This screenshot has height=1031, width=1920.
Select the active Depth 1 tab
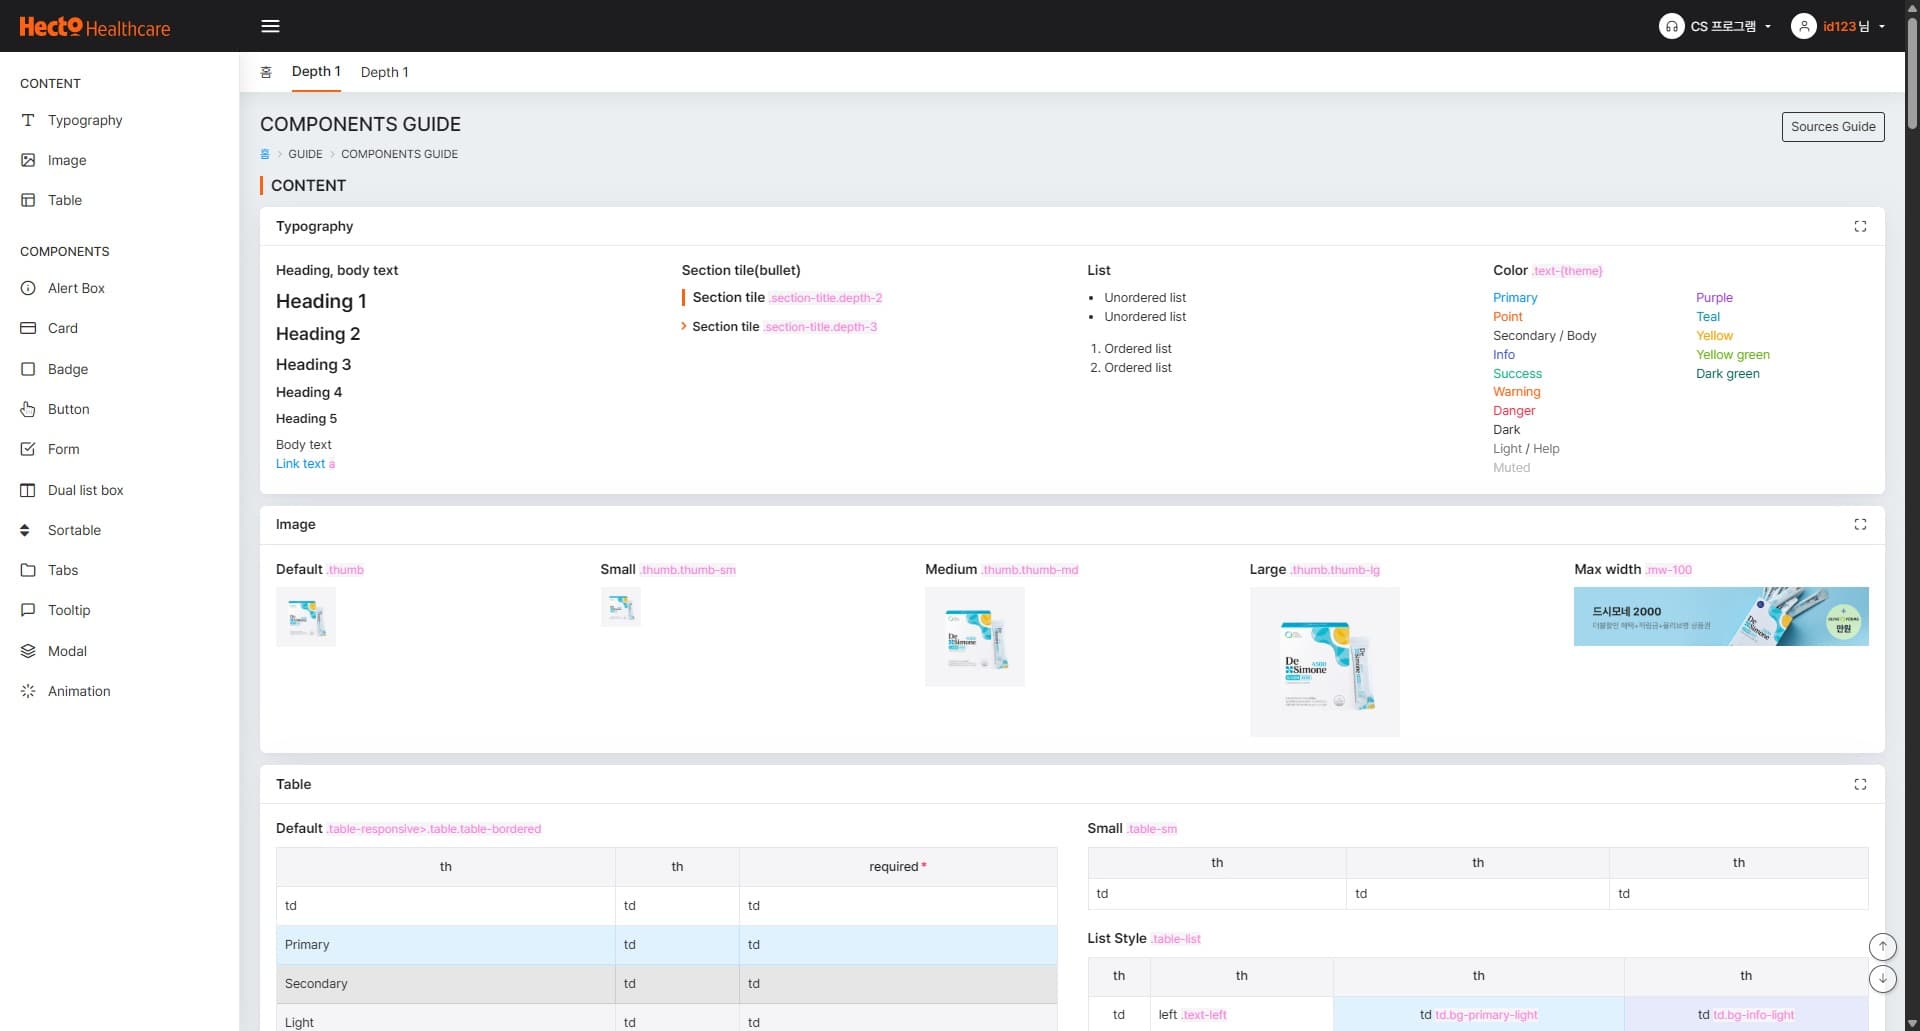pos(316,72)
